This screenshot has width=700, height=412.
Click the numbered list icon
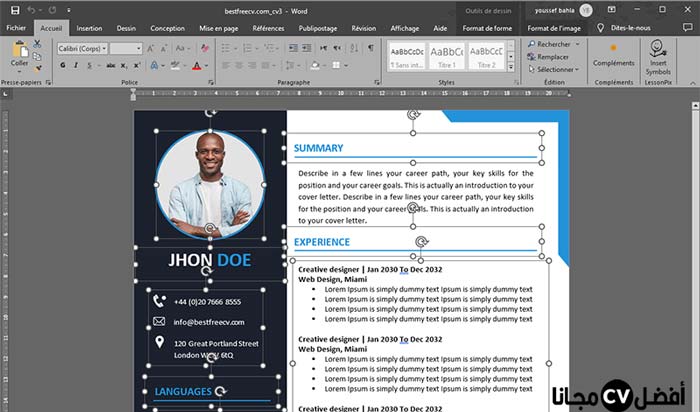pos(247,48)
